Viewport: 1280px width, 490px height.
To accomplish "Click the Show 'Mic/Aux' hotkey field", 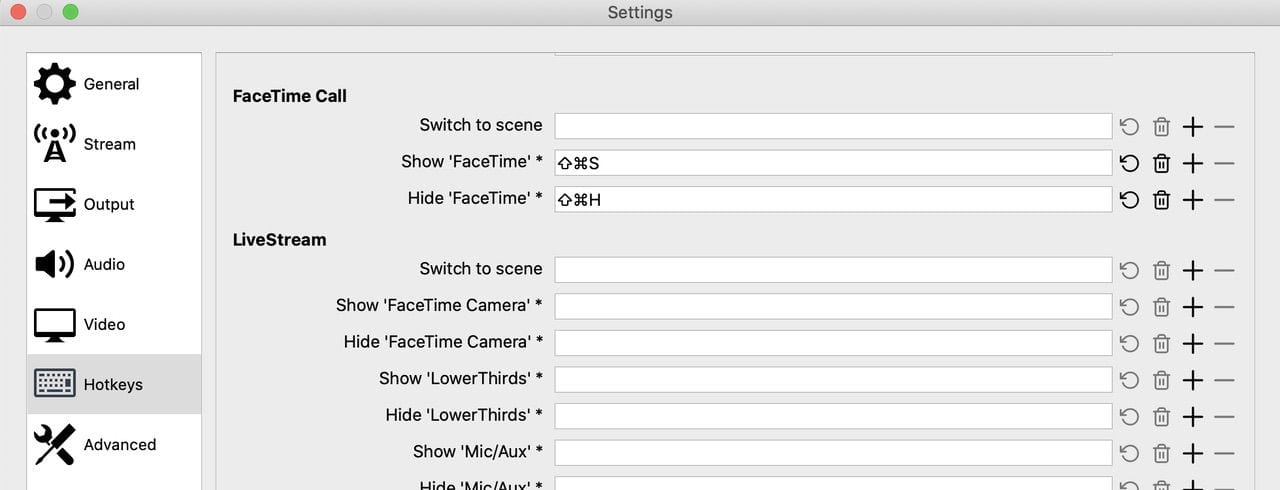I will [833, 453].
